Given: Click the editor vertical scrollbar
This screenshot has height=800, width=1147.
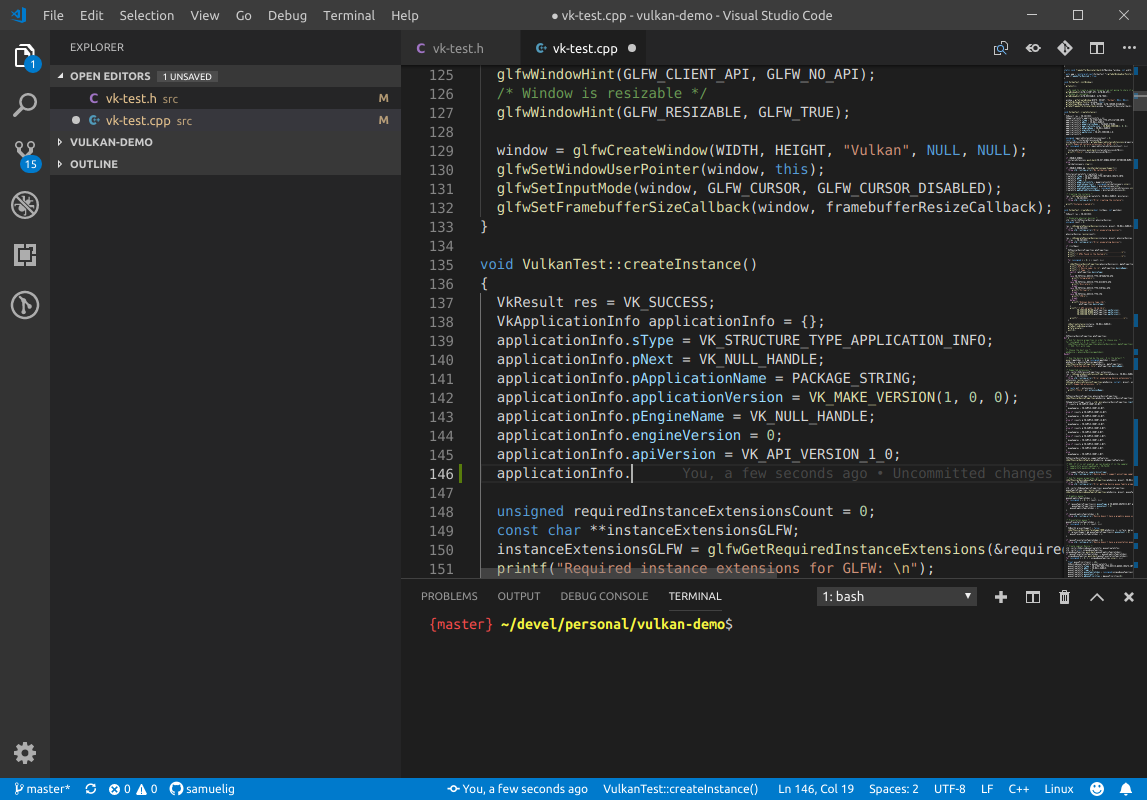Looking at the screenshot, I should point(1140,99).
